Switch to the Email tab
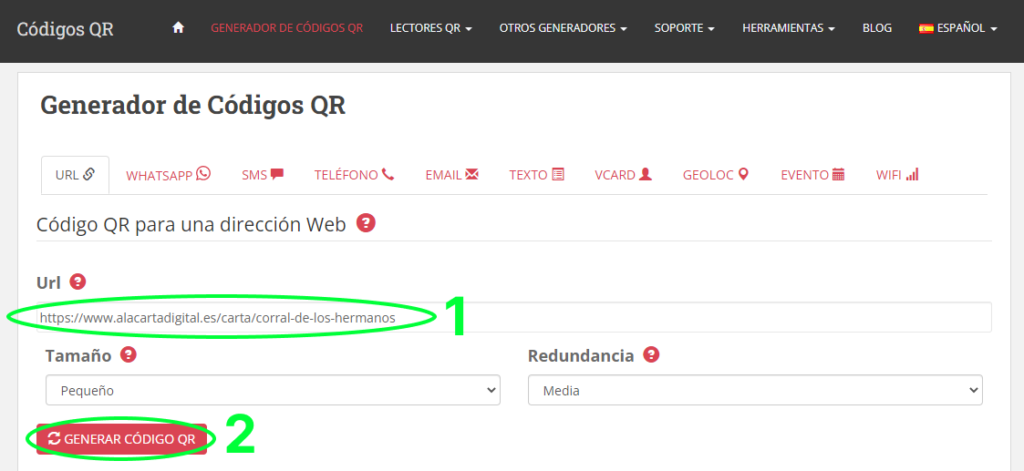This screenshot has width=1024, height=471. pos(452,175)
